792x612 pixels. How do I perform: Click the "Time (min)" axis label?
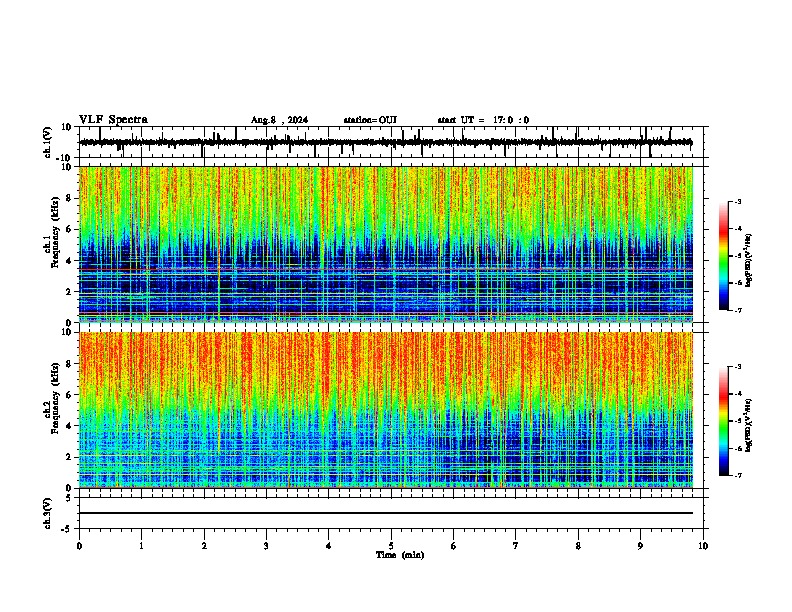pyautogui.click(x=400, y=555)
